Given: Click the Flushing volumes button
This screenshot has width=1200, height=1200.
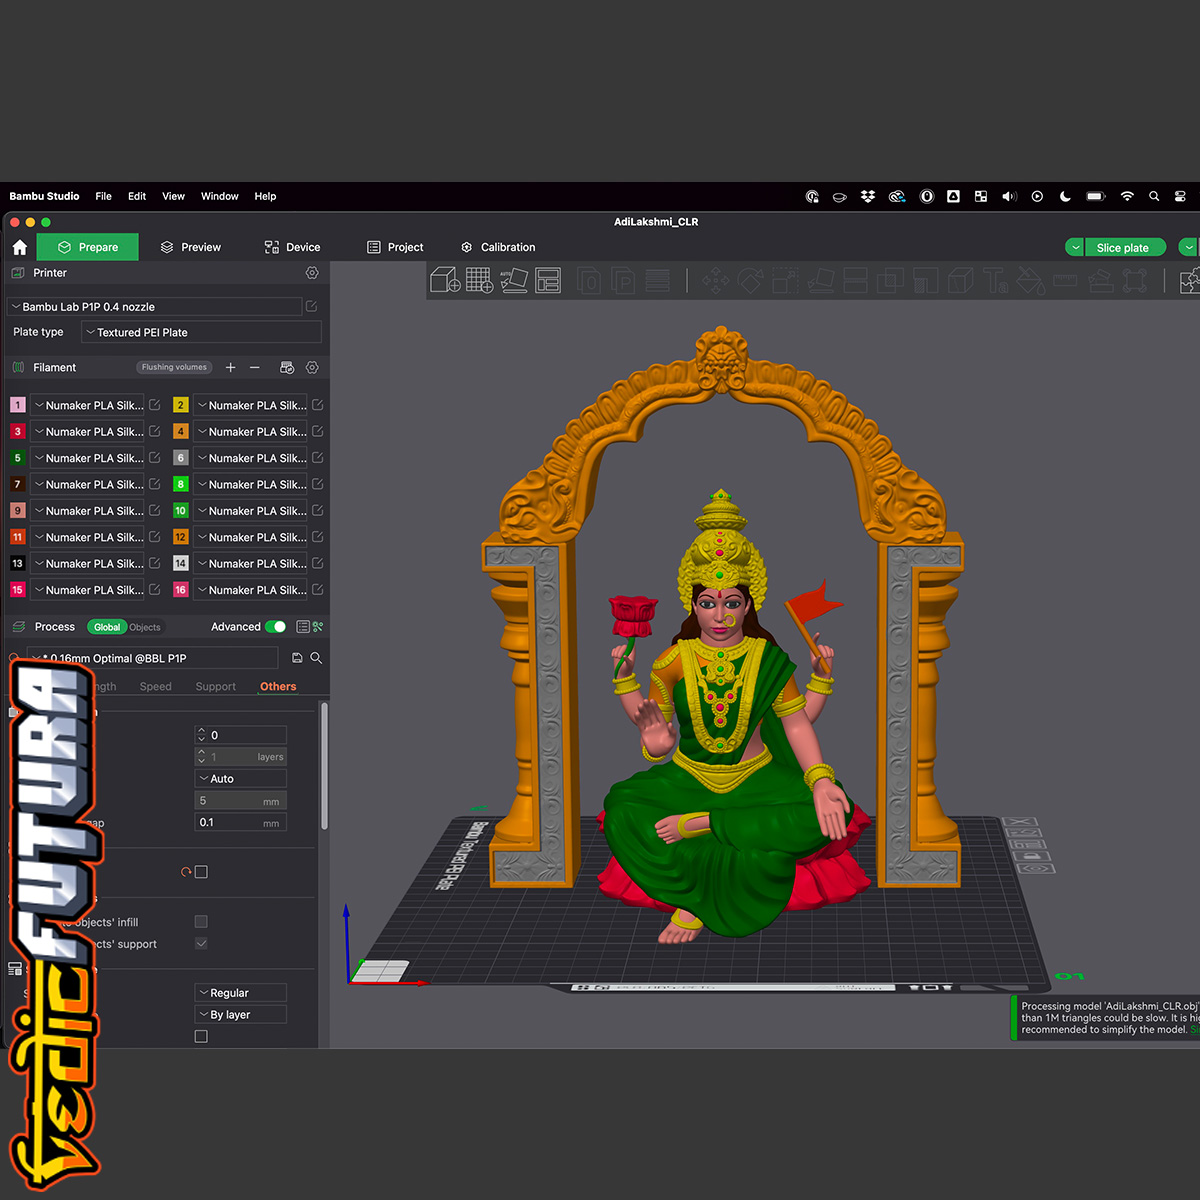Looking at the screenshot, I should 174,368.
